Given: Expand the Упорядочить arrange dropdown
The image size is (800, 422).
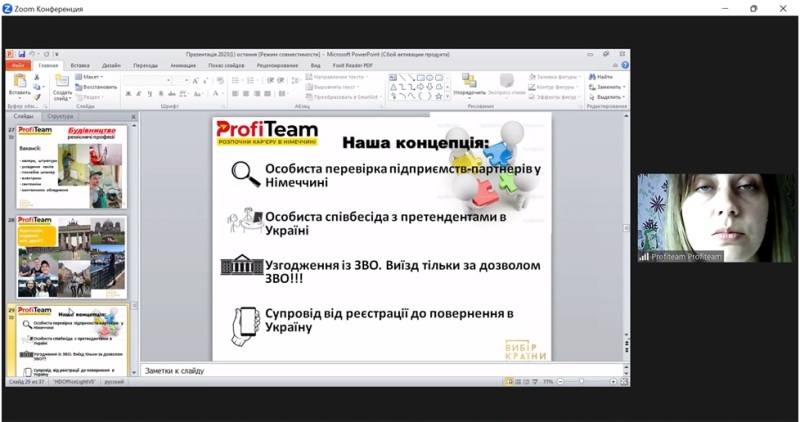Looking at the screenshot, I should pos(469,86).
